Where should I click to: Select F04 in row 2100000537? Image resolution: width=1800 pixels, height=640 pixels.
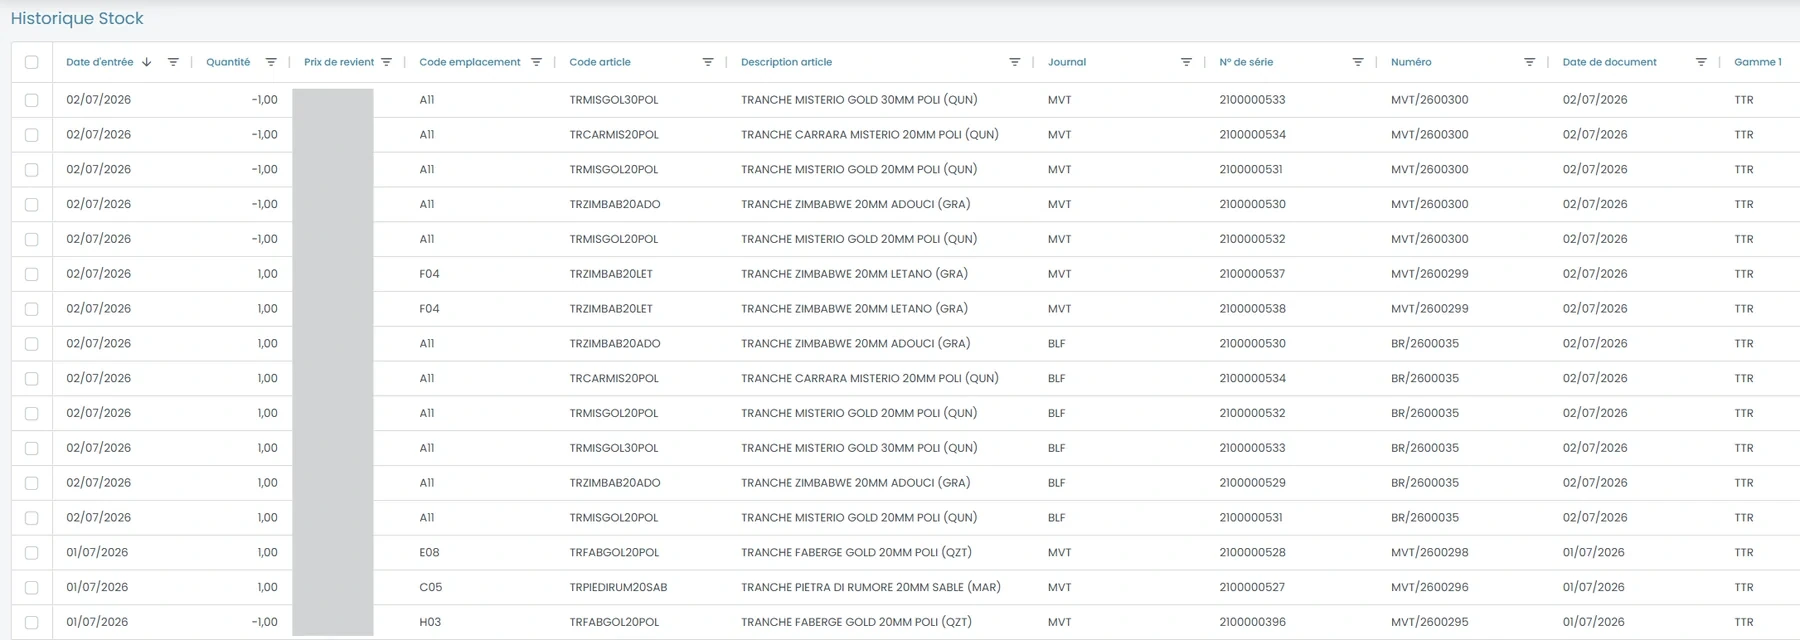tap(429, 274)
